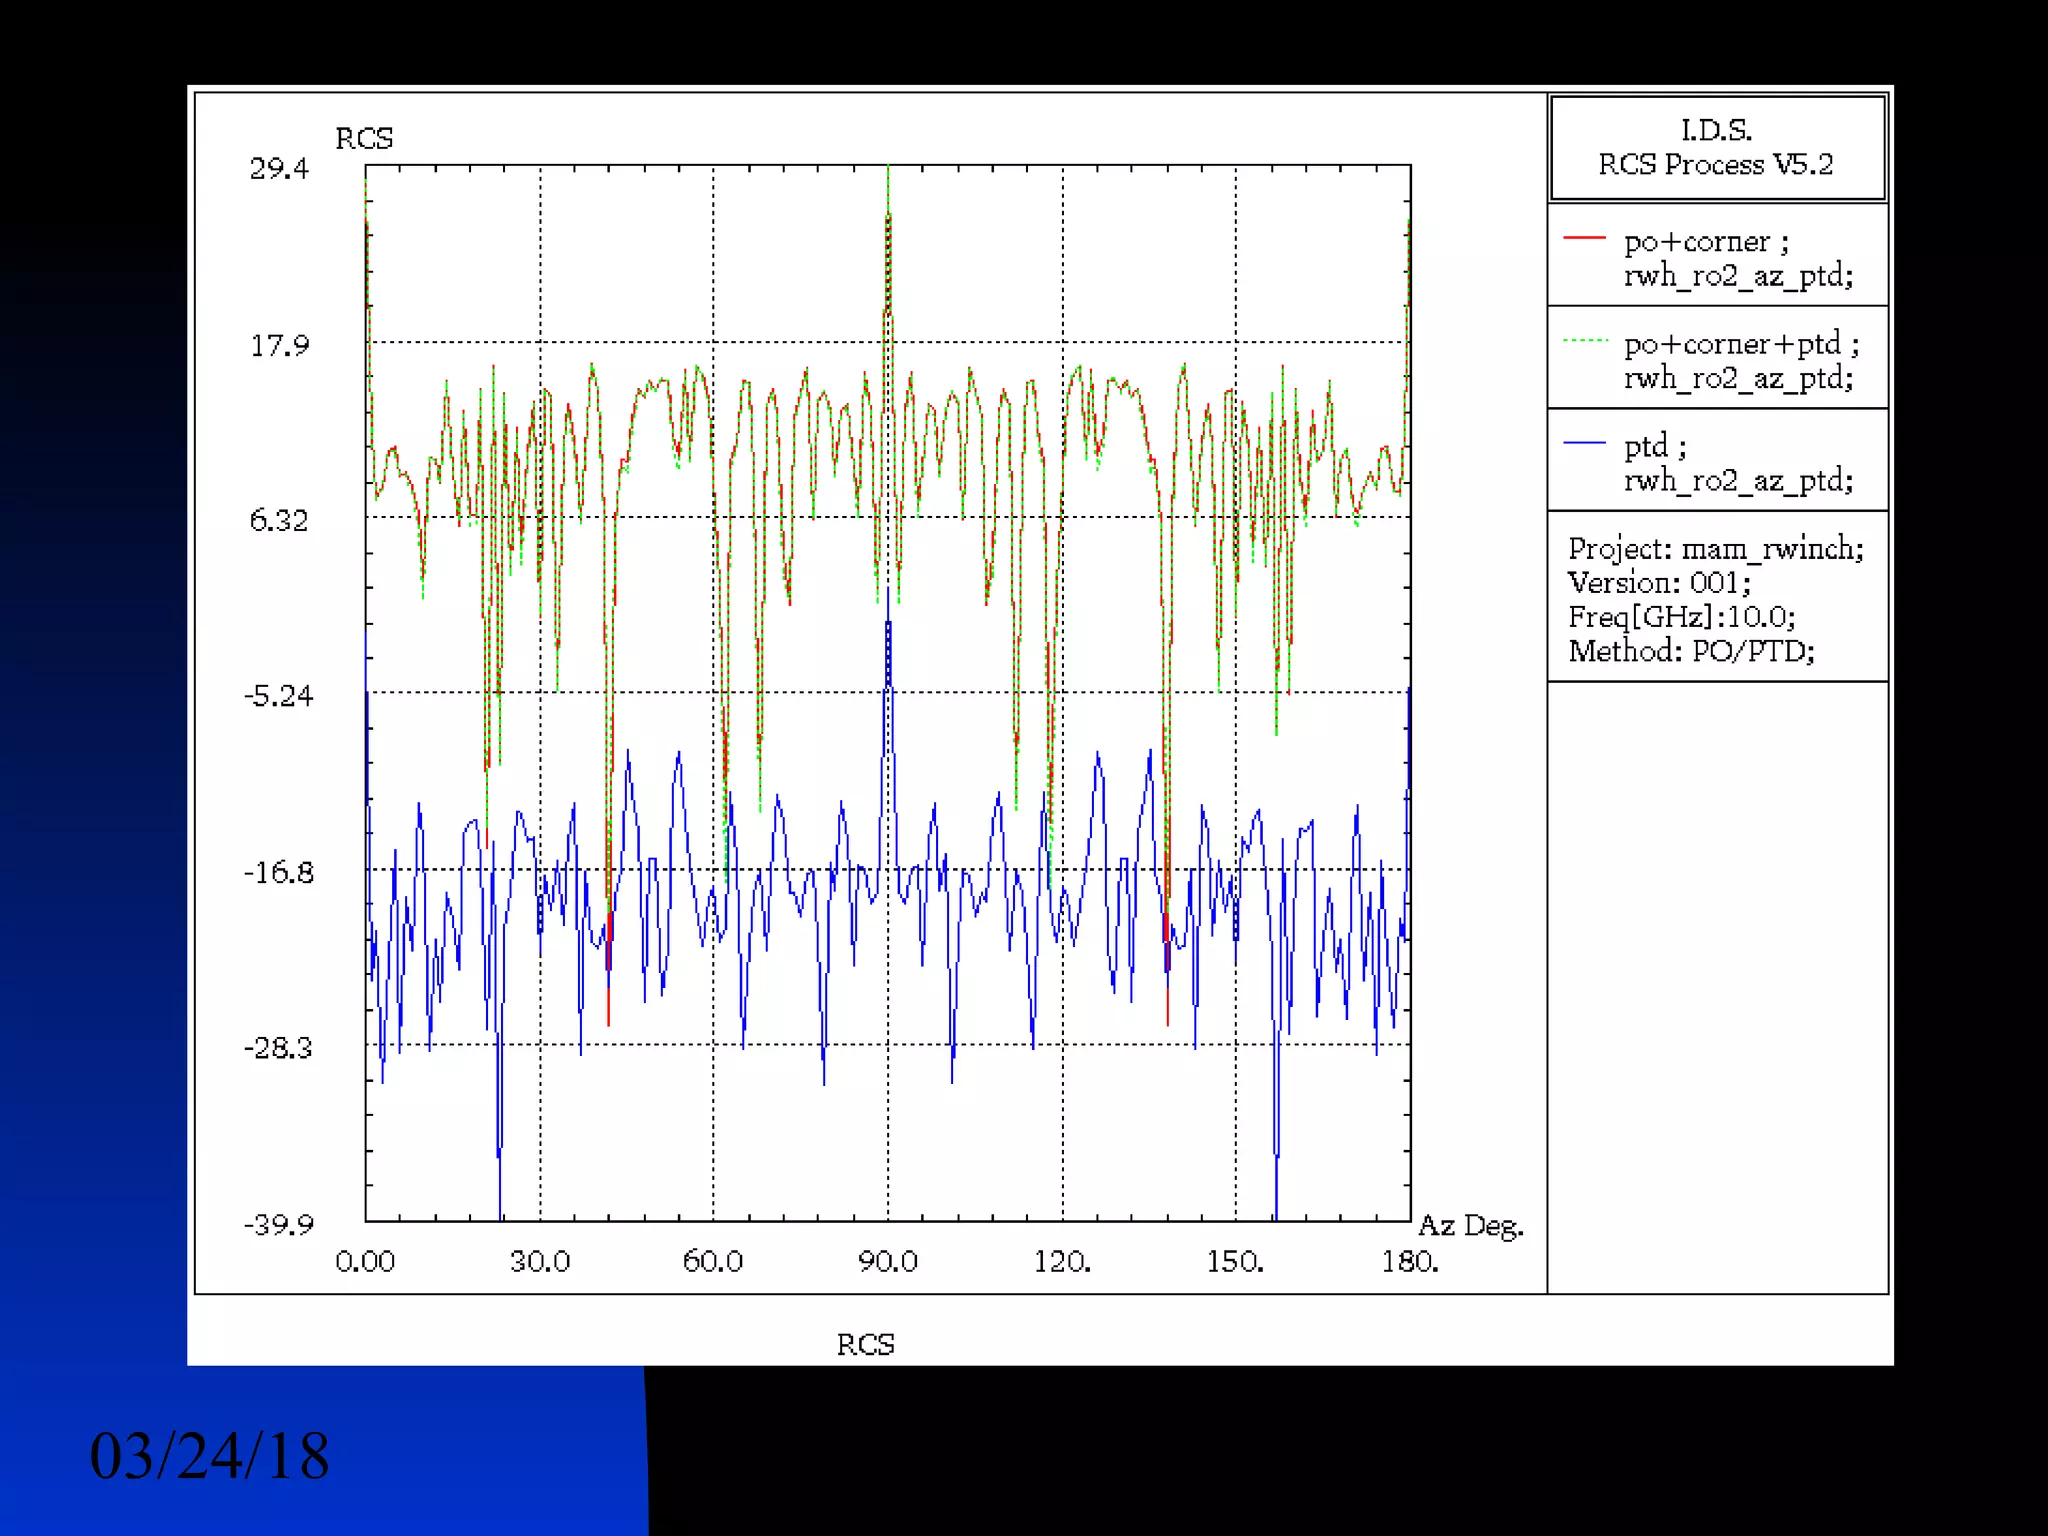Click the blue ptd legend line
Viewport: 2048px width, 1536px height.
1583,443
